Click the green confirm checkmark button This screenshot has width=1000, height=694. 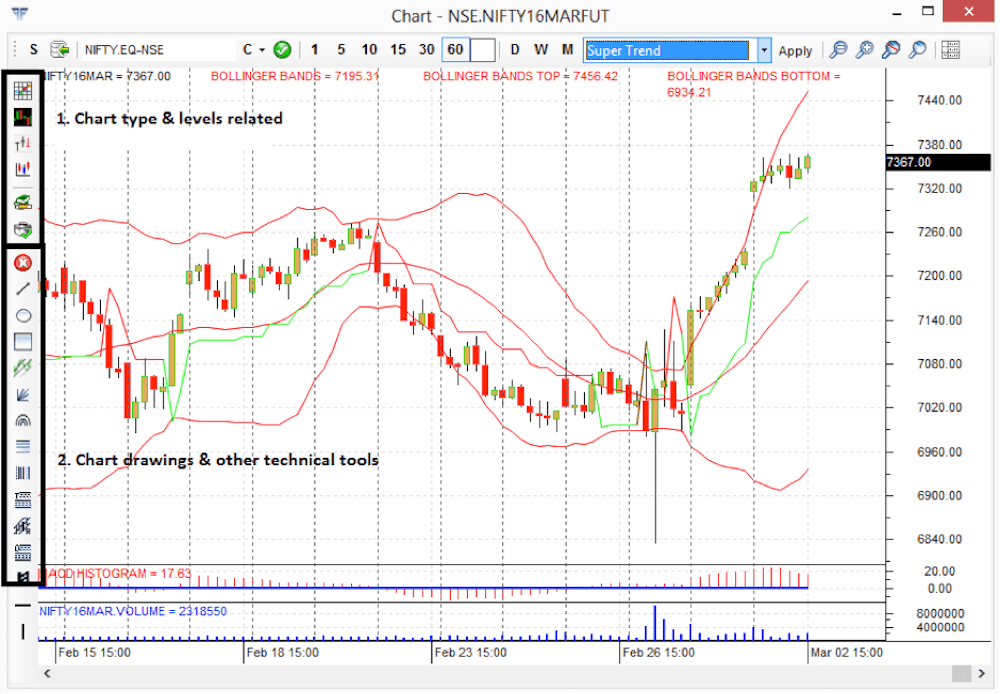(281, 49)
